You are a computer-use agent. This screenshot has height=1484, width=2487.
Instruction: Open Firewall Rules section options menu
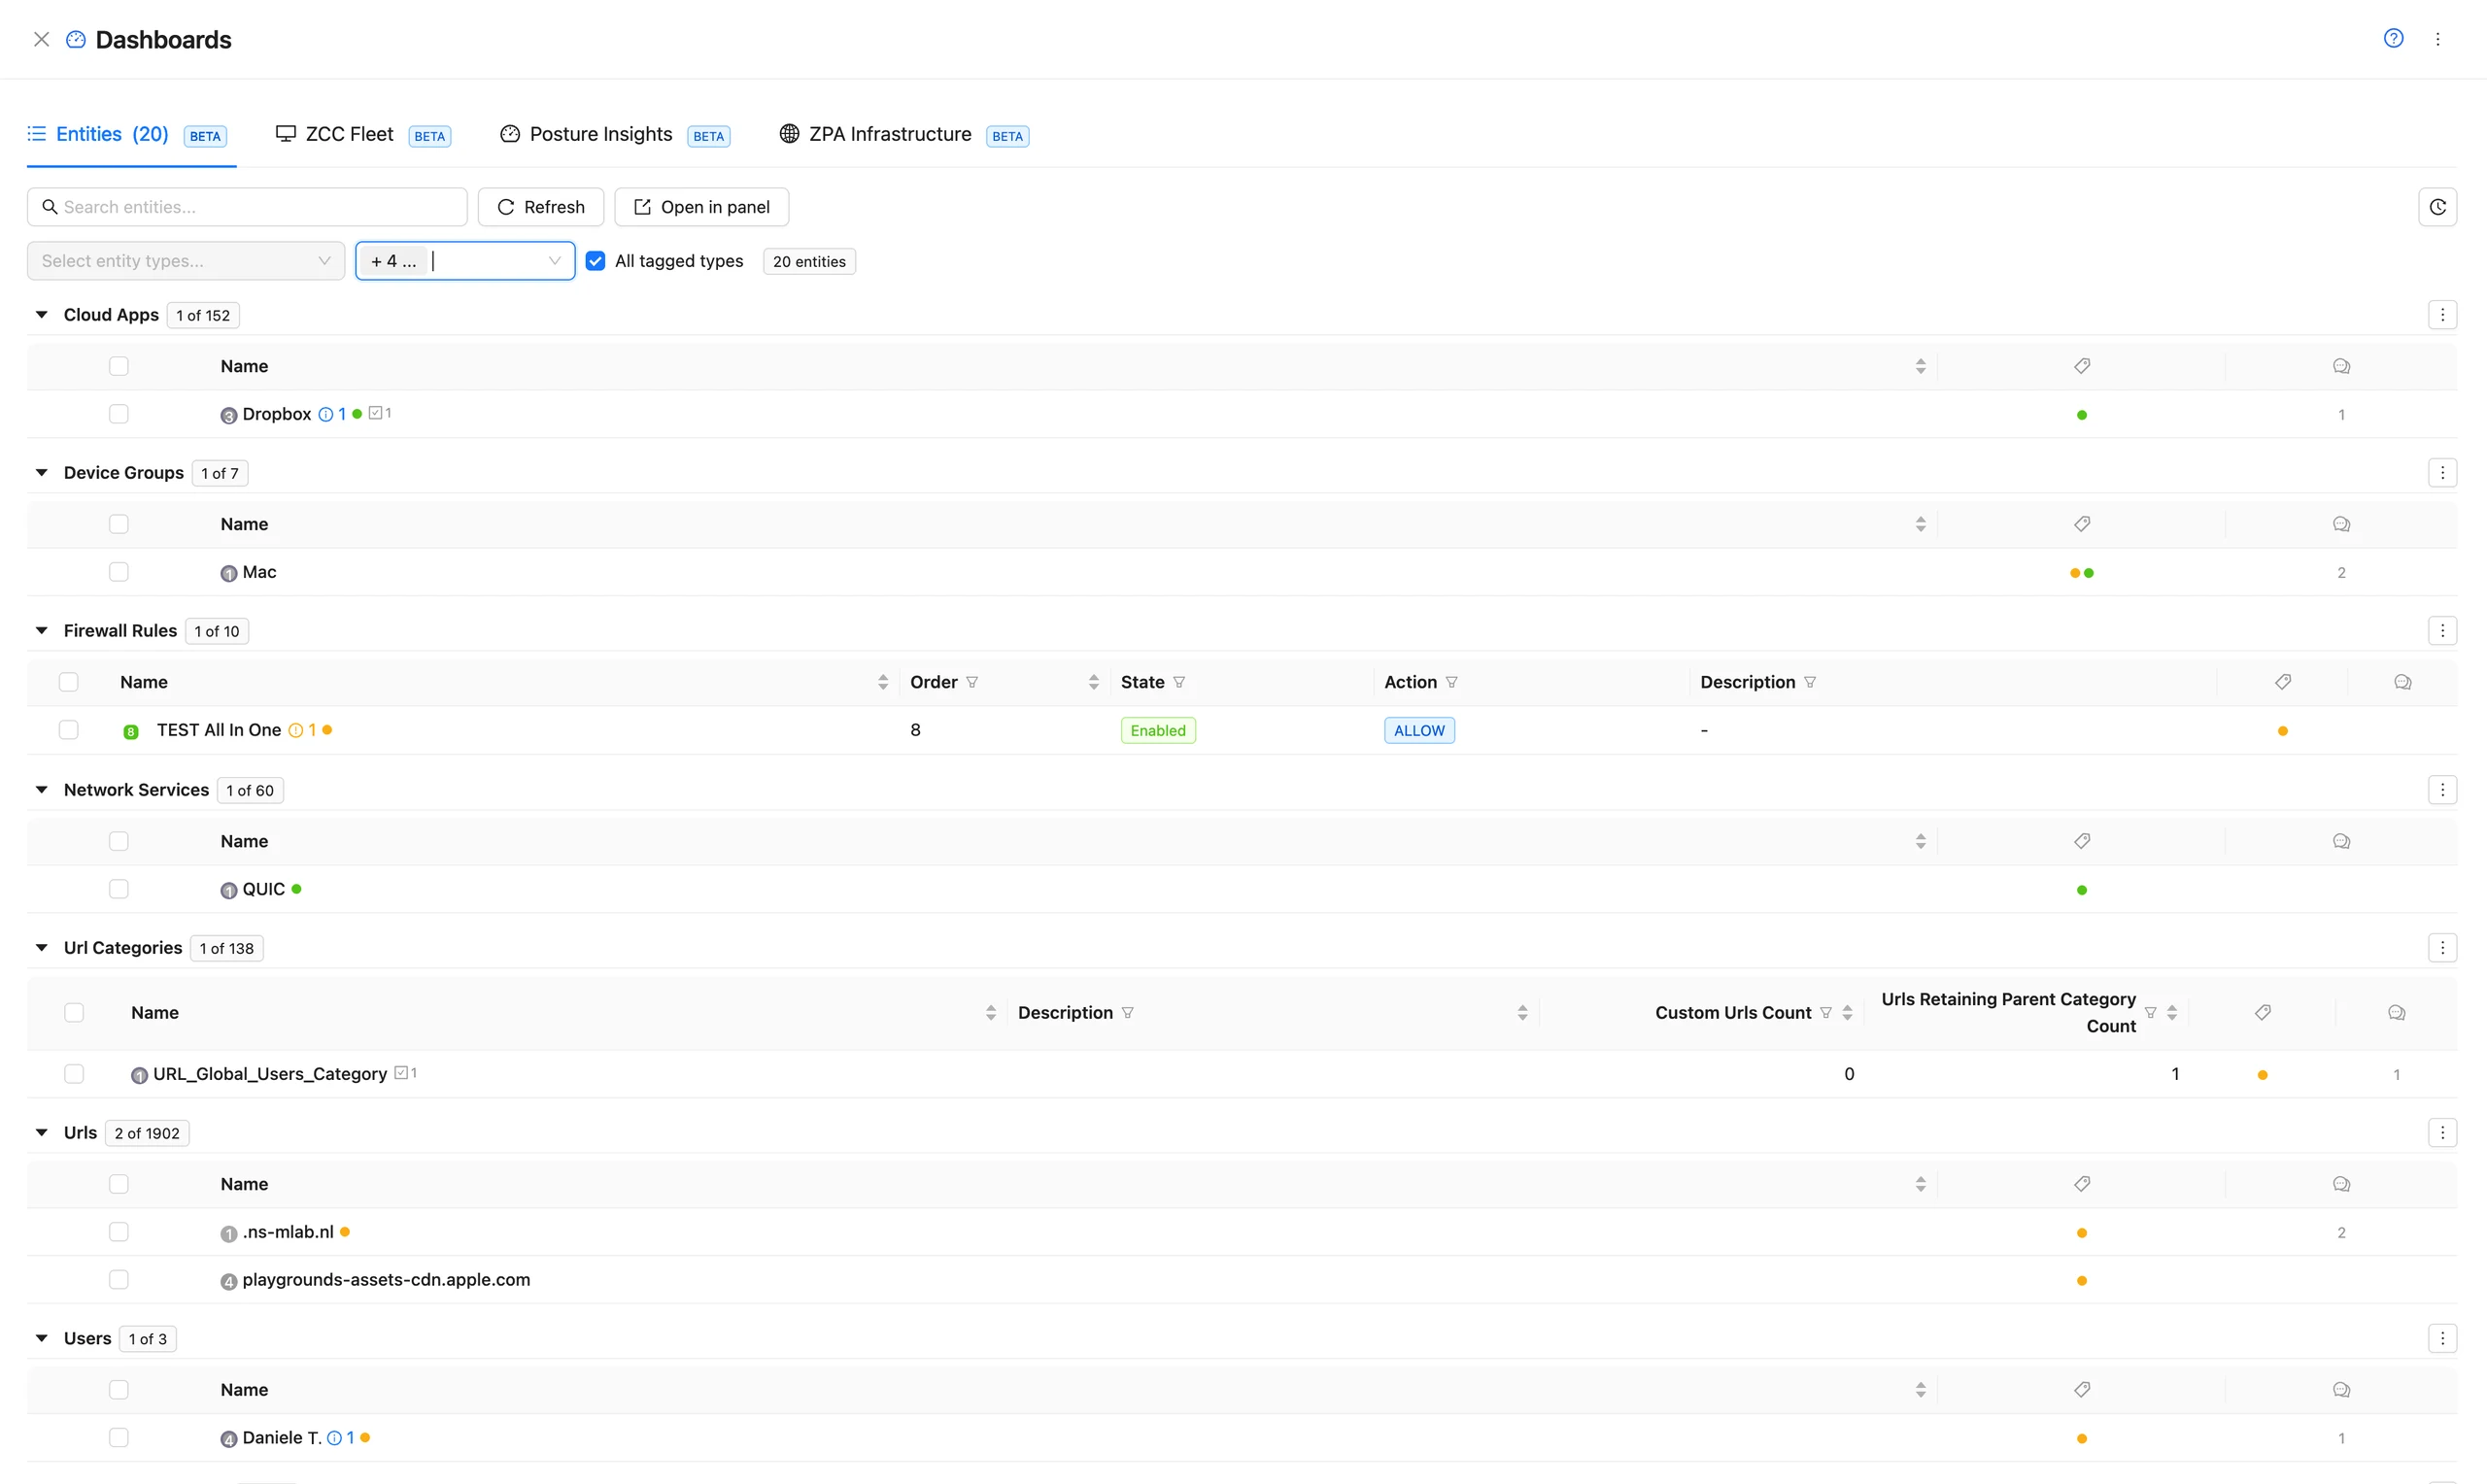pos(2442,631)
